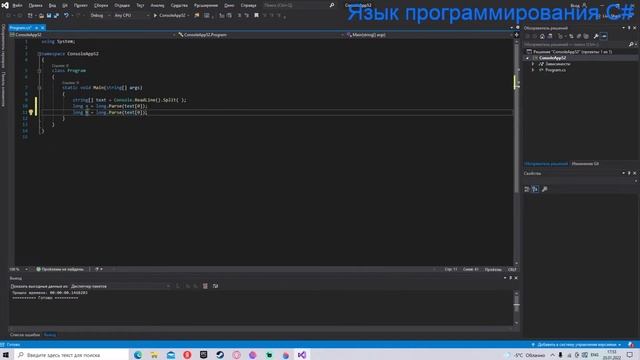
Task: Open the Справка menu
Action: (248, 5)
